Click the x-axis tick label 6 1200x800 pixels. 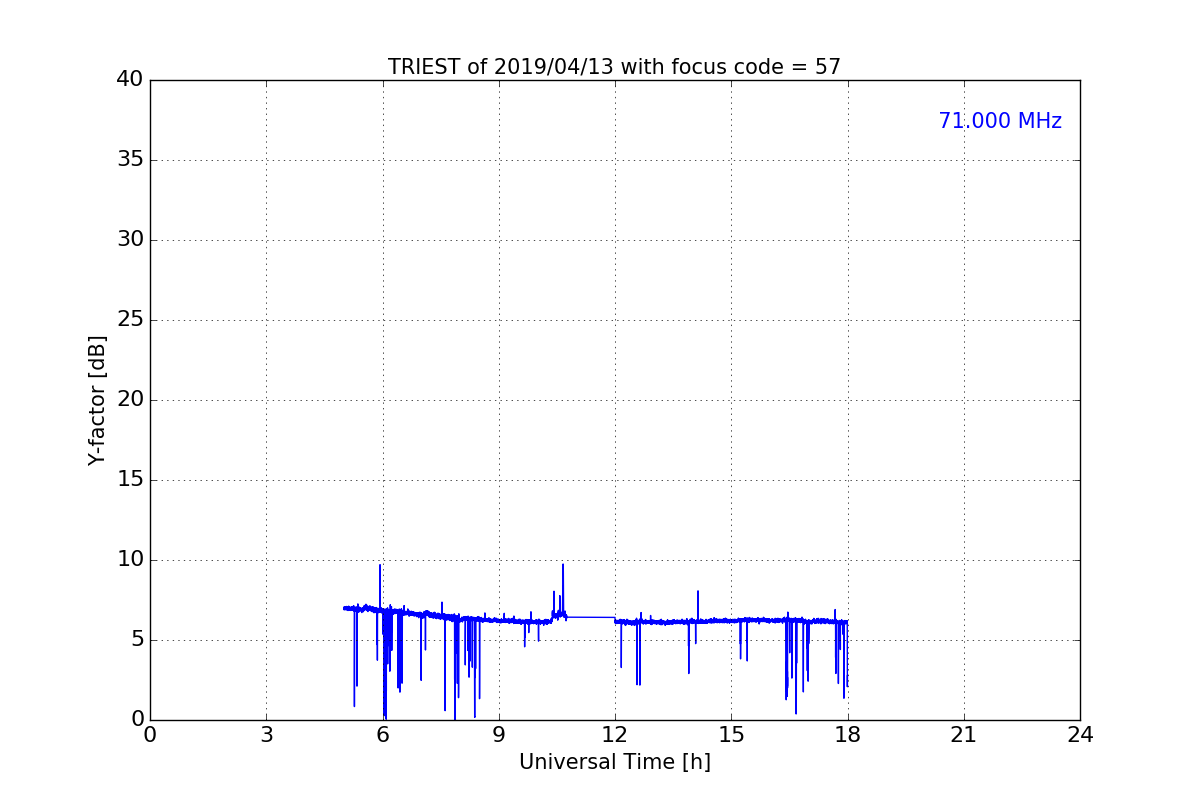(383, 735)
